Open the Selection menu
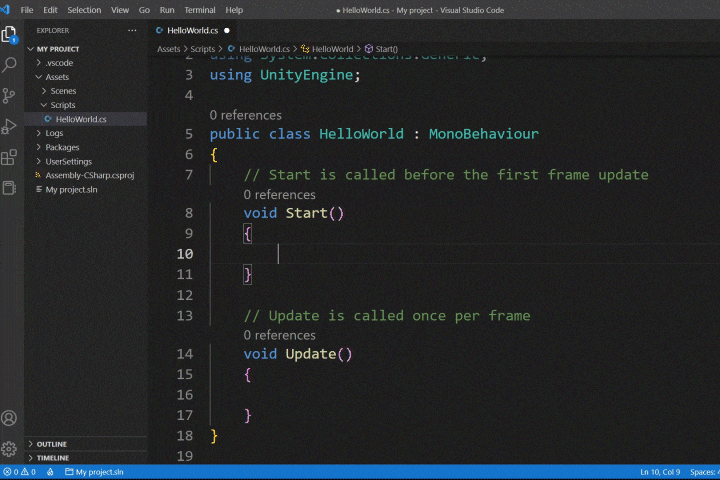Viewport: 720px width, 480px height. [x=84, y=10]
